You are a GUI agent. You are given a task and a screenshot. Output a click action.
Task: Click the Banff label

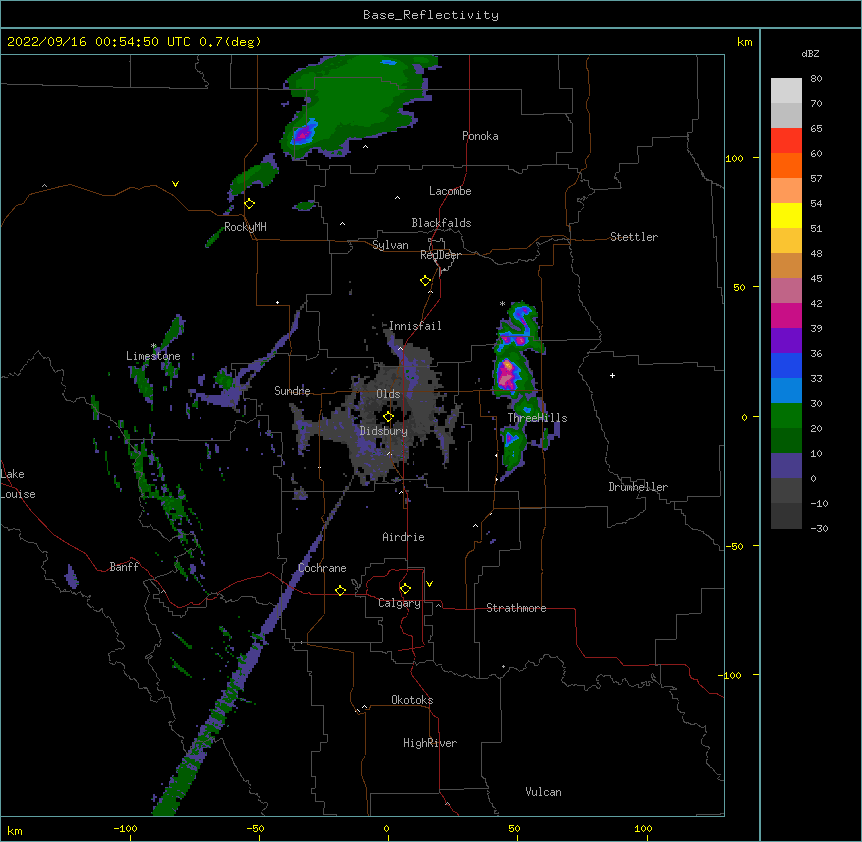tap(124, 567)
